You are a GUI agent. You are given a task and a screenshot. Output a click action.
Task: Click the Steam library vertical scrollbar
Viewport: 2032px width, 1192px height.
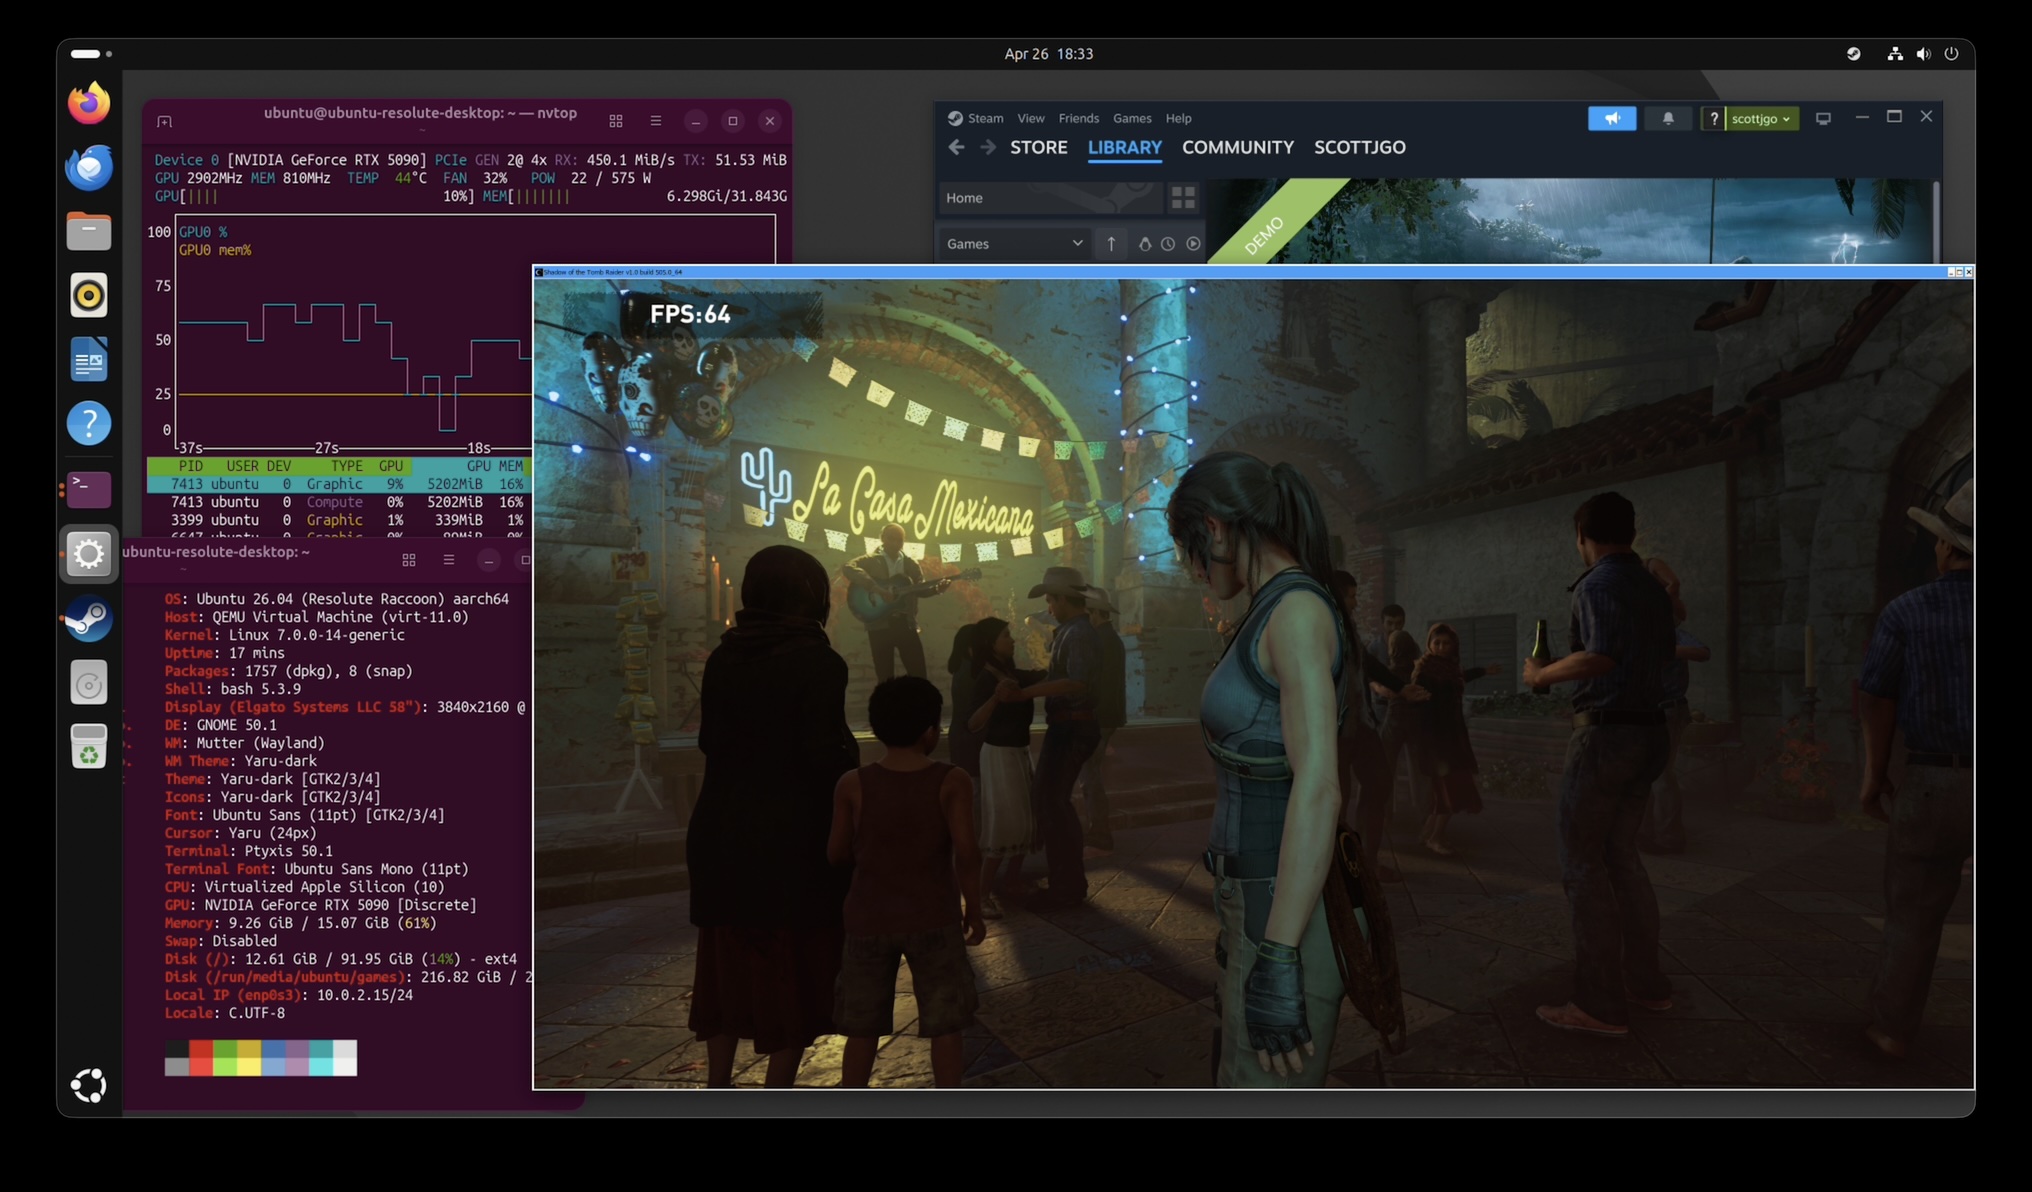pos(1936,221)
